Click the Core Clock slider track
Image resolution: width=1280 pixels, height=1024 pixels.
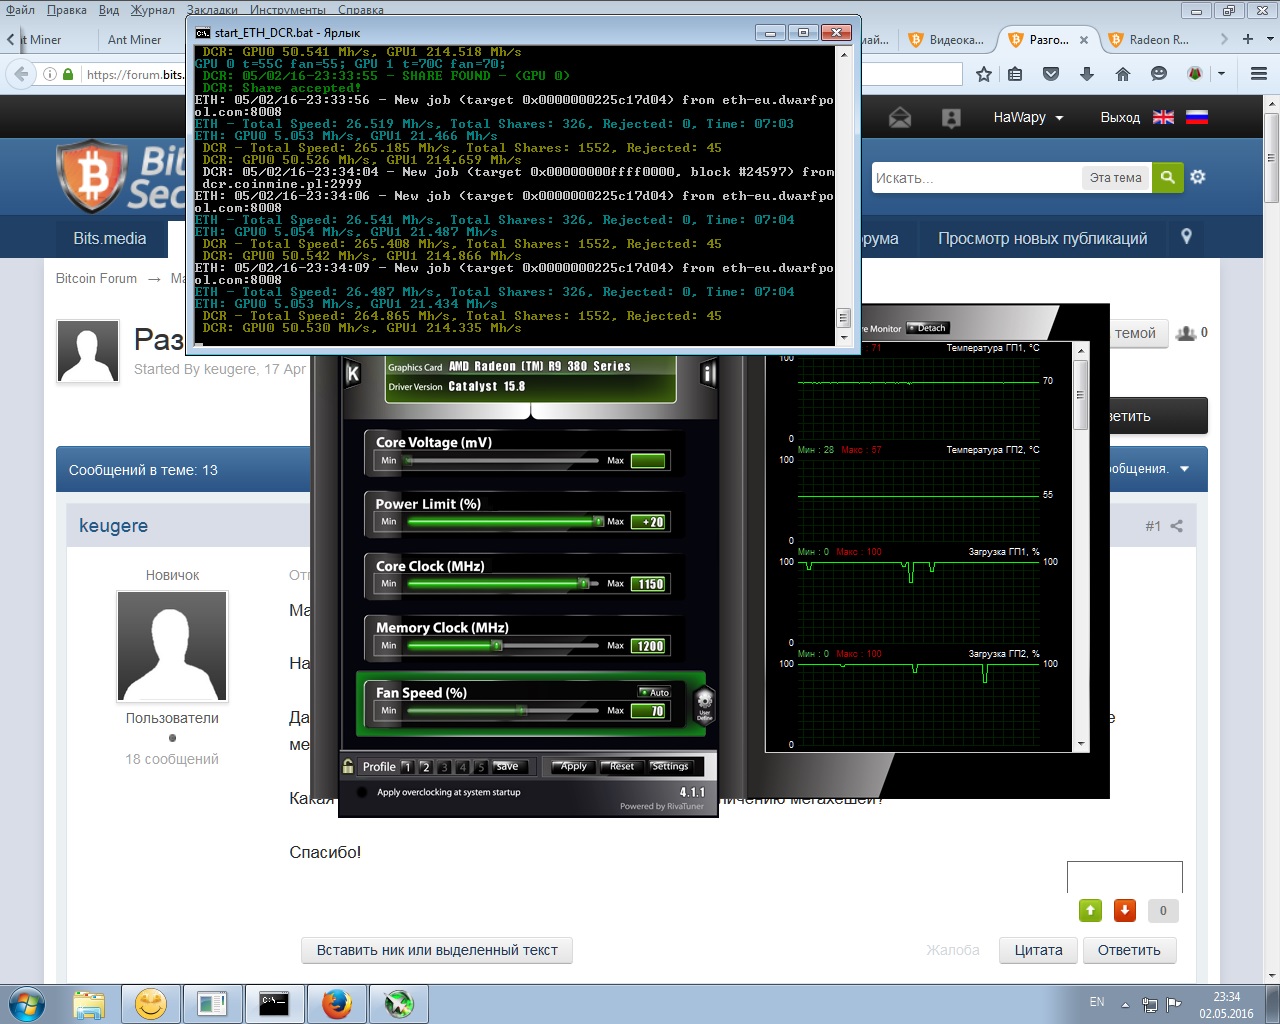coord(500,583)
